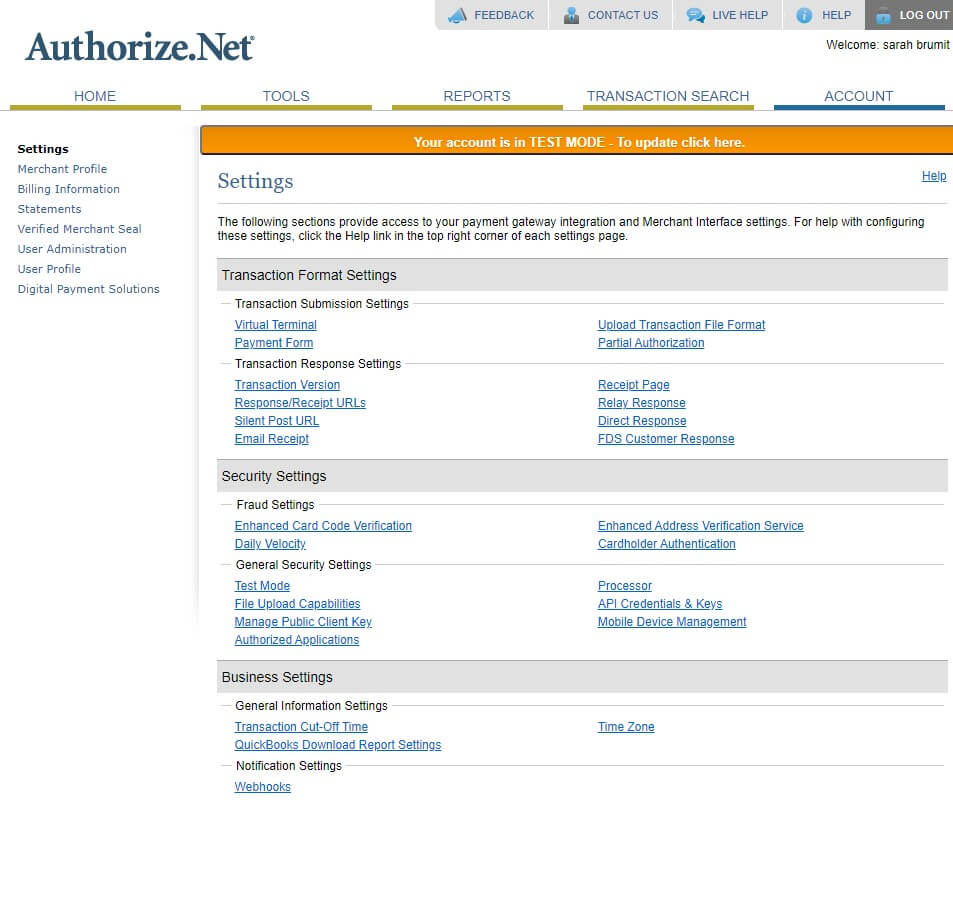Click the Live Help chat bubbles icon
953x920 pixels.
click(x=695, y=15)
